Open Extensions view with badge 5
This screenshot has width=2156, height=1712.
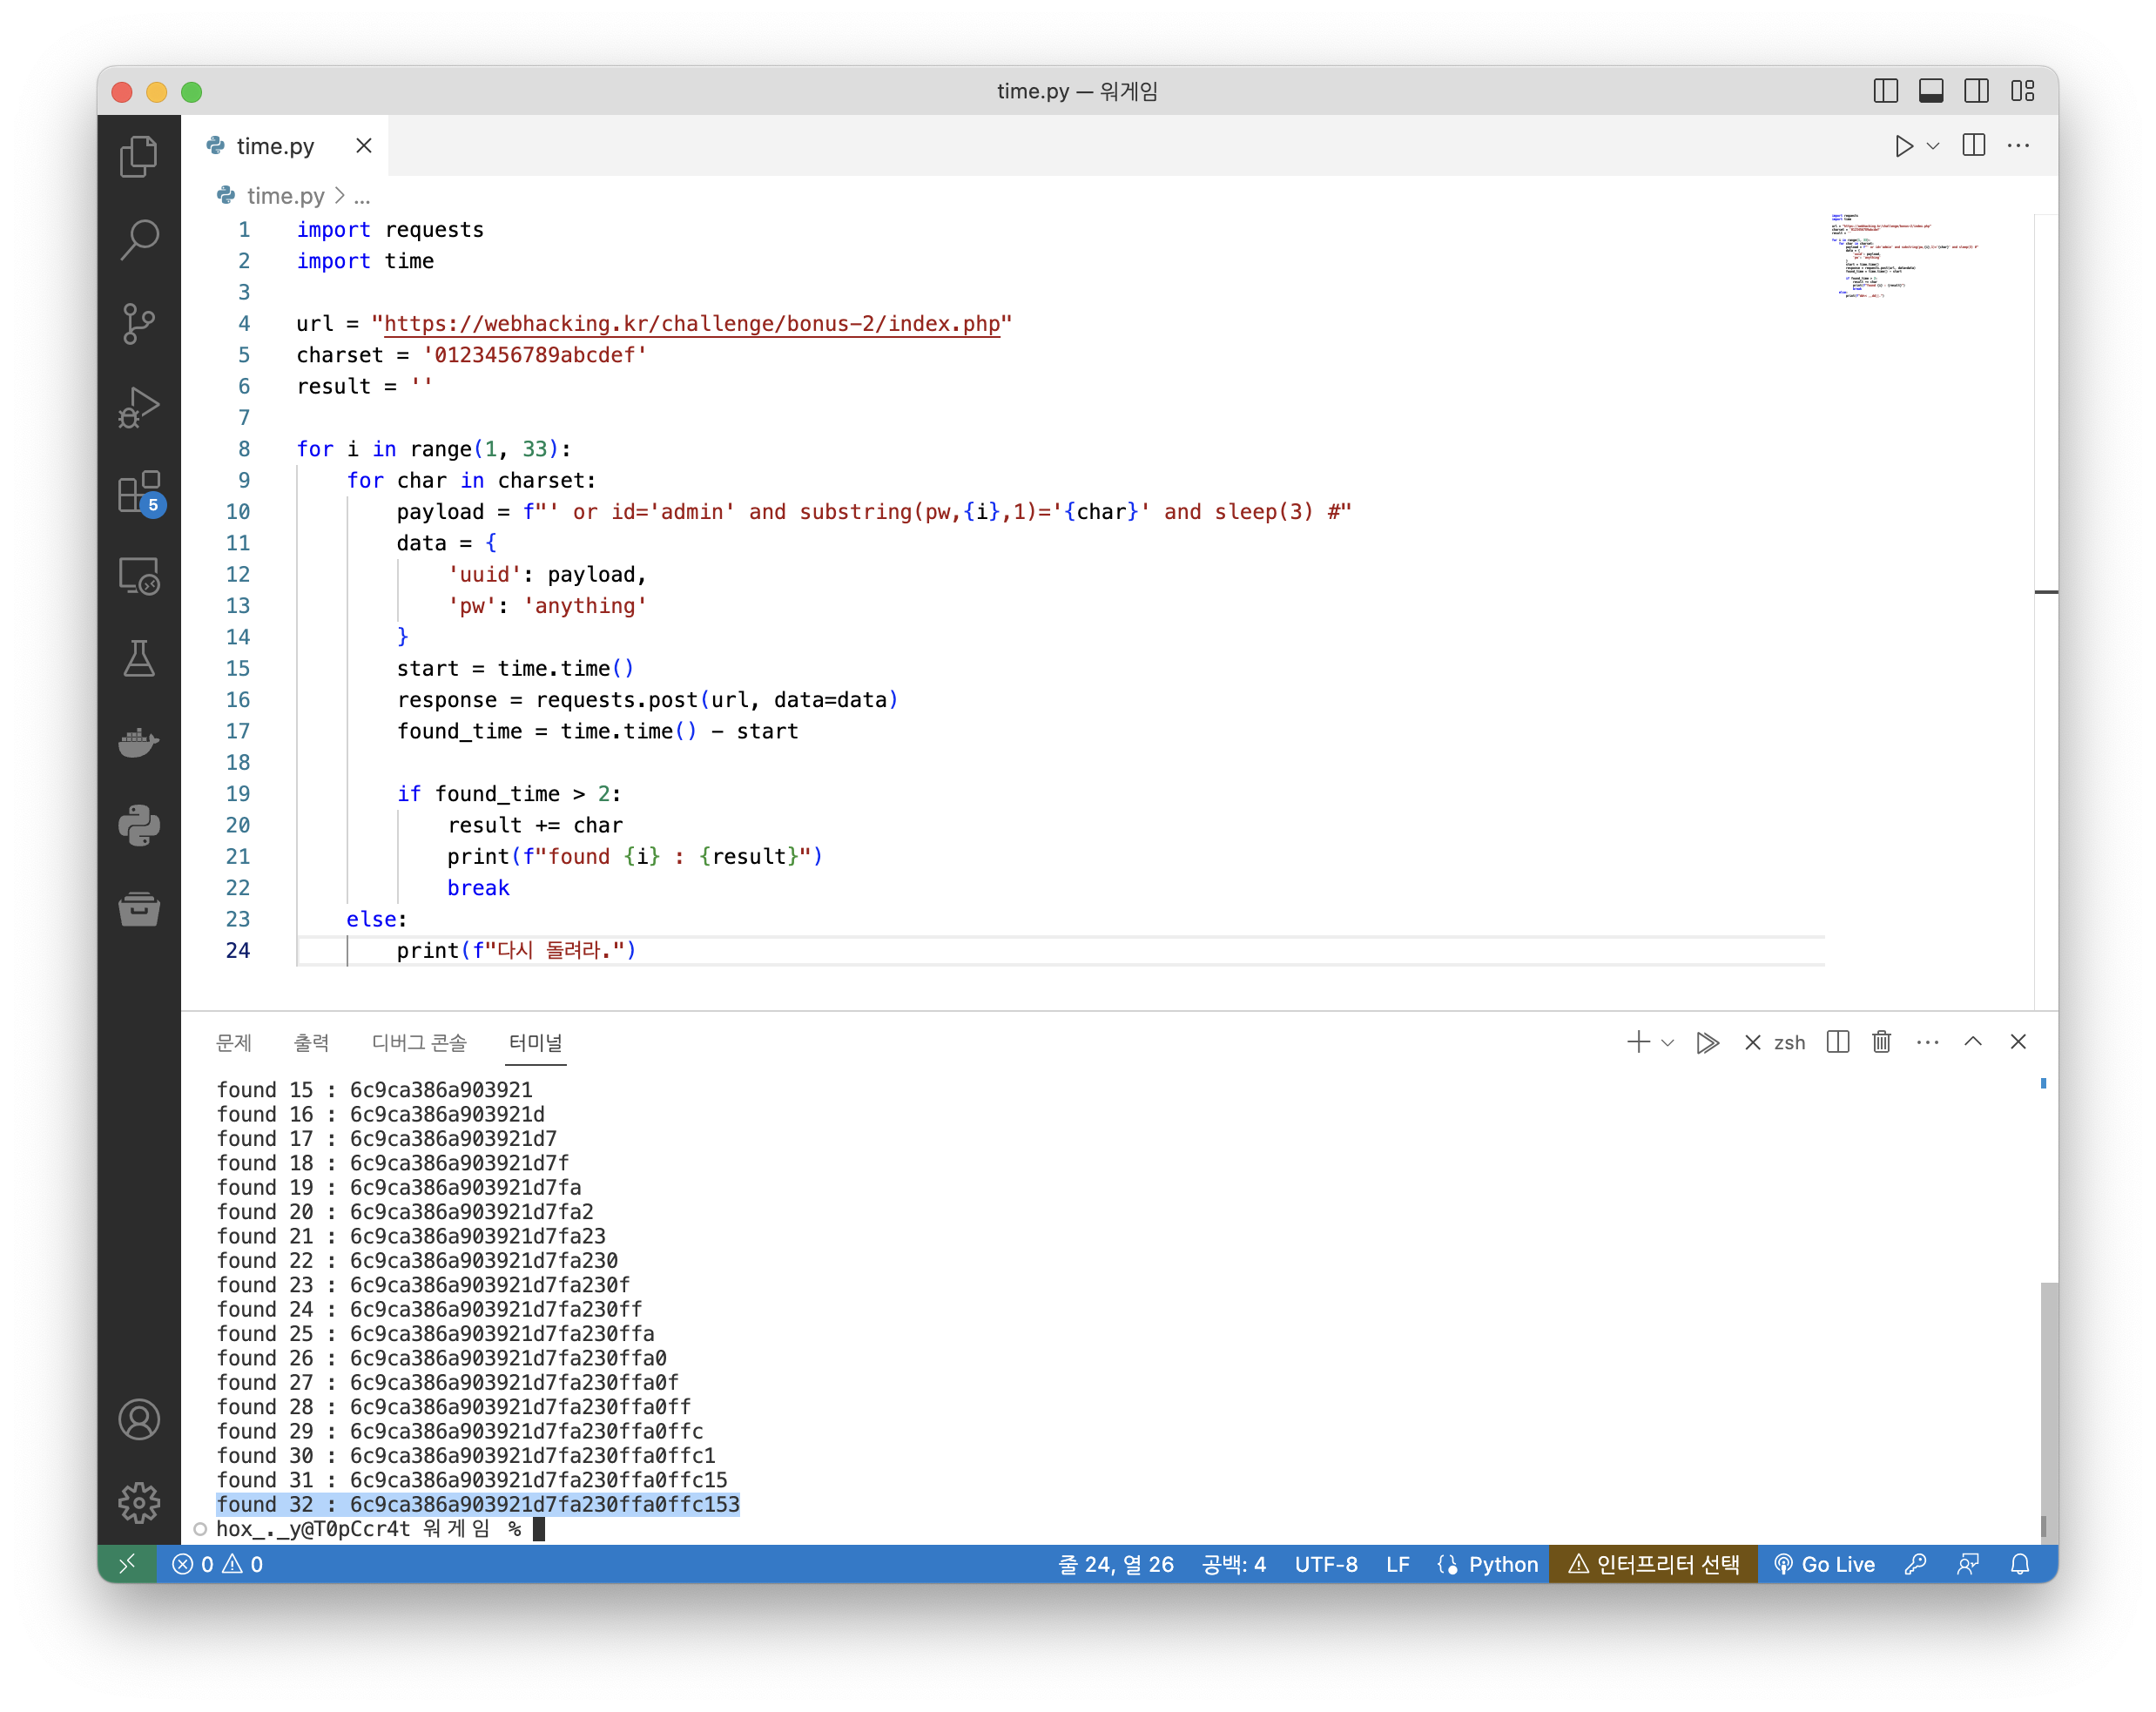[x=139, y=492]
